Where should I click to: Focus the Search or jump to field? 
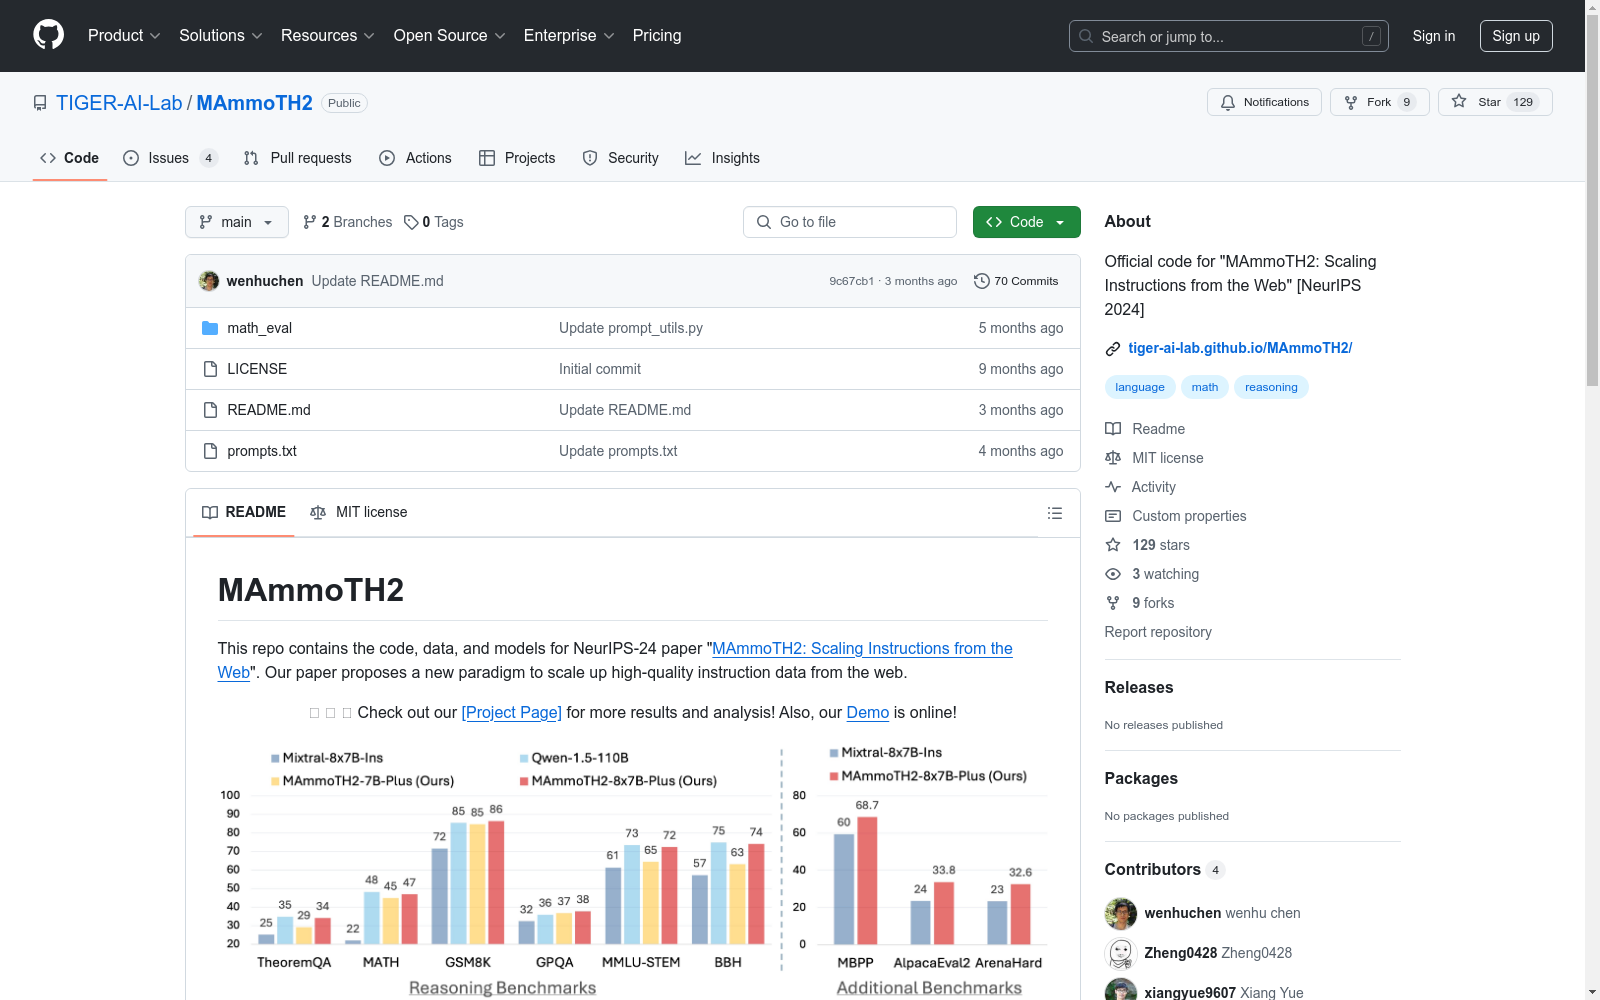pos(1229,36)
